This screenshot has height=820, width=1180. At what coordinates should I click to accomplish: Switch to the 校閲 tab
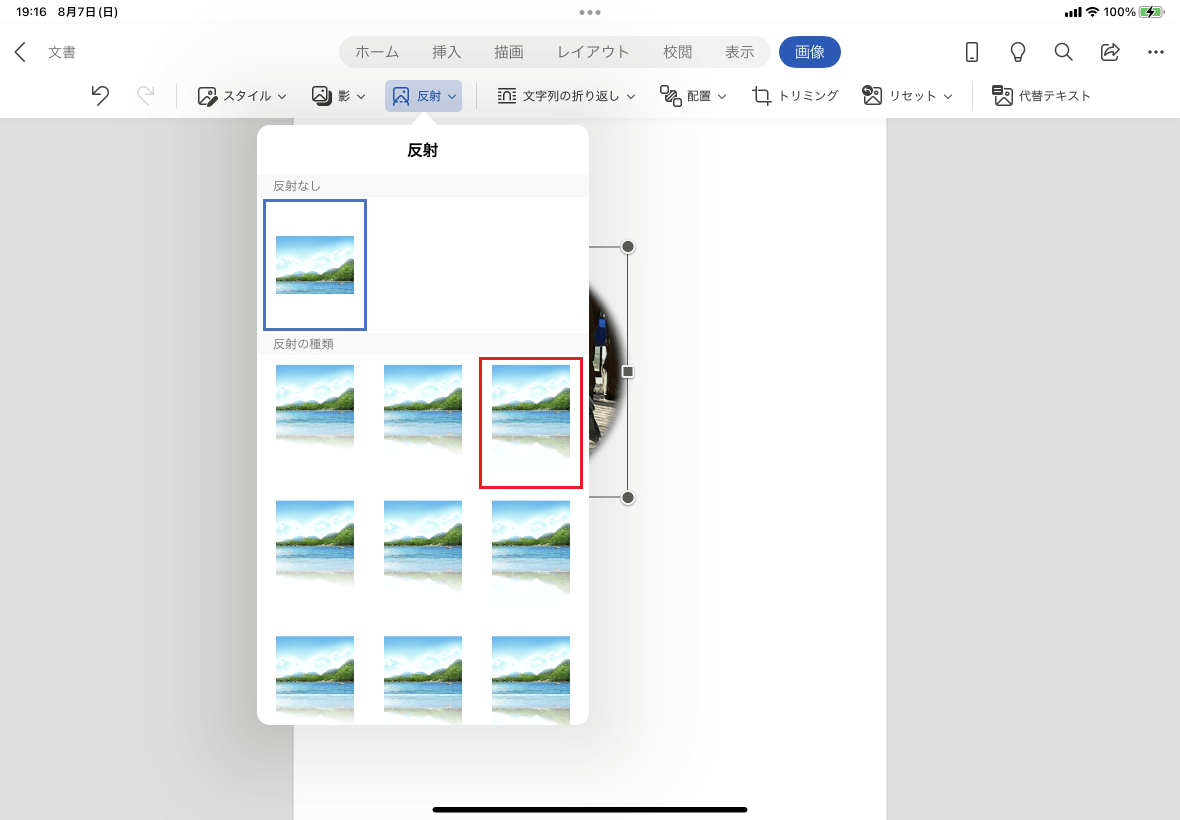(x=677, y=52)
